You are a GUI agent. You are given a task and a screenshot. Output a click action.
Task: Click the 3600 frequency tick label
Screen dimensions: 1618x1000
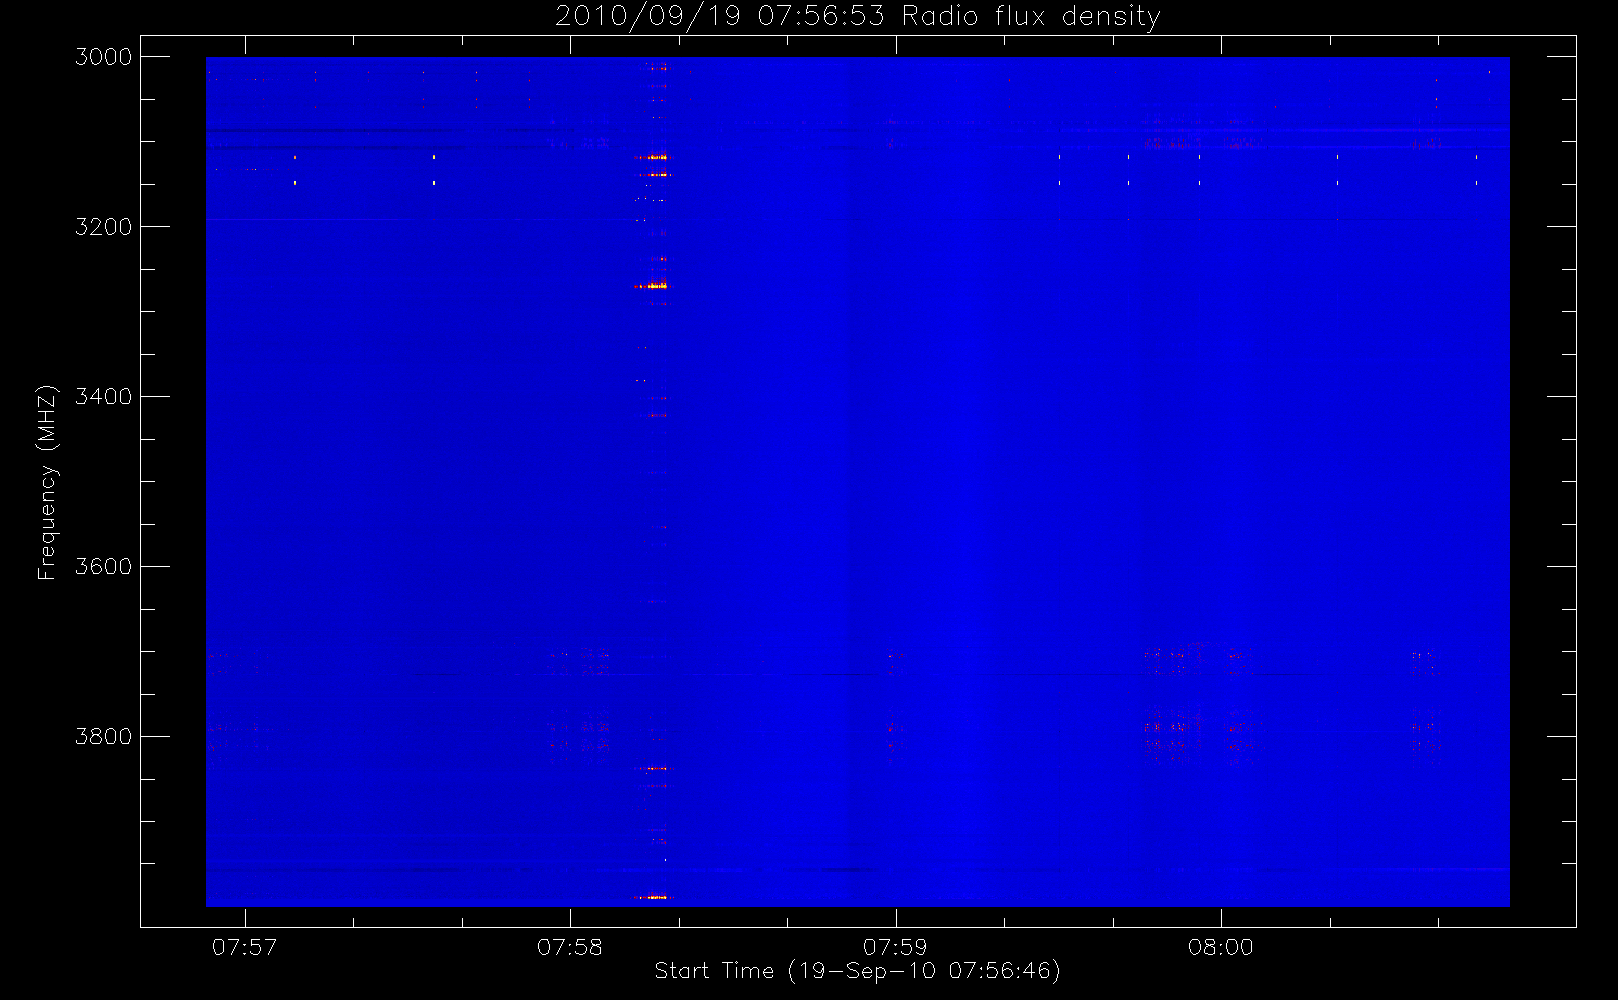tap(104, 567)
